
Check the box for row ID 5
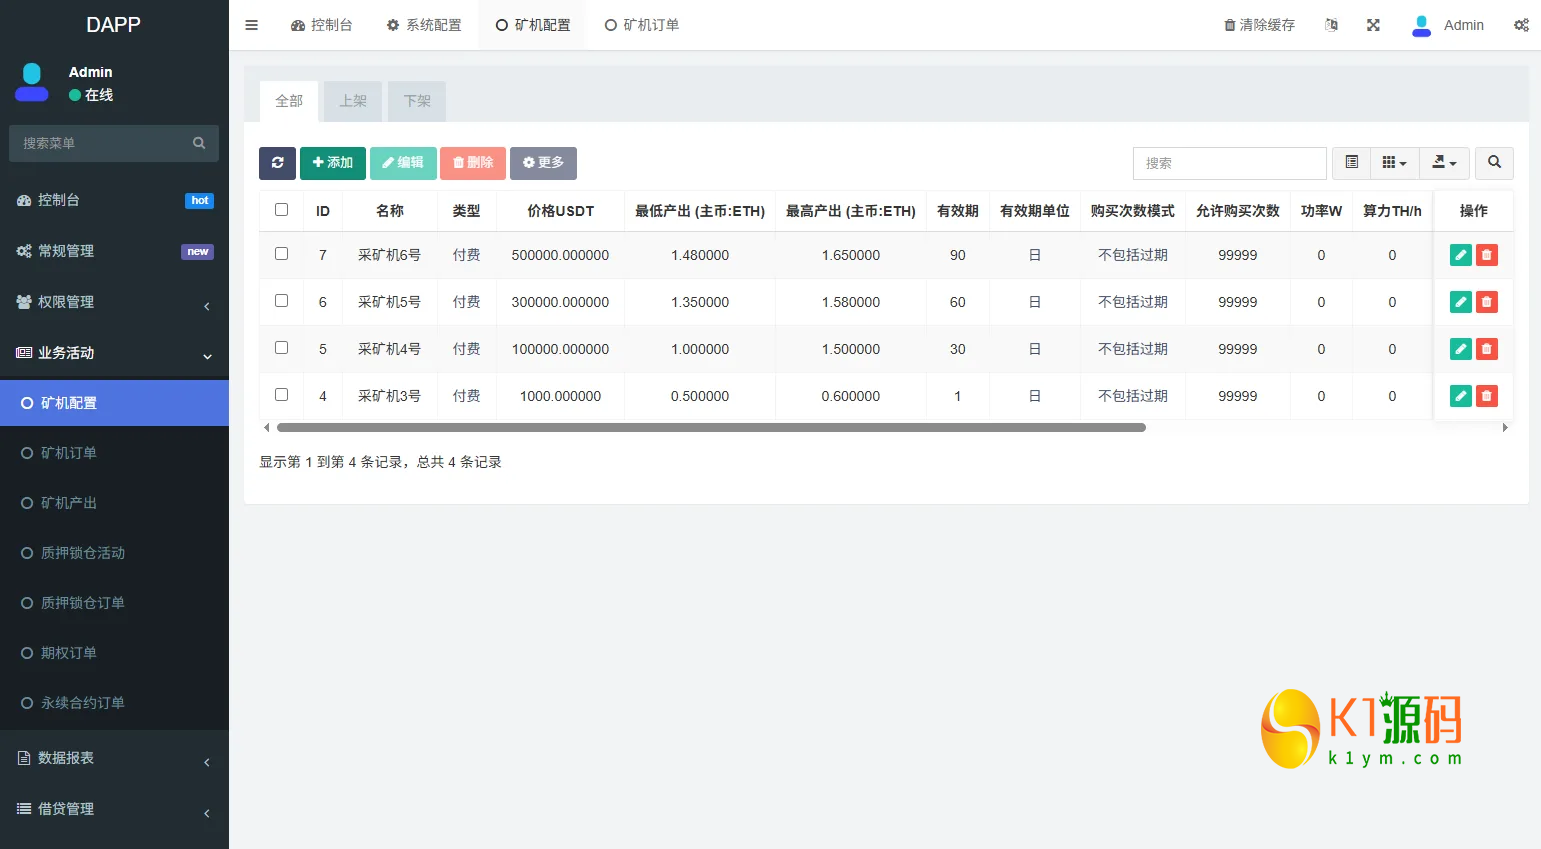pos(281,348)
